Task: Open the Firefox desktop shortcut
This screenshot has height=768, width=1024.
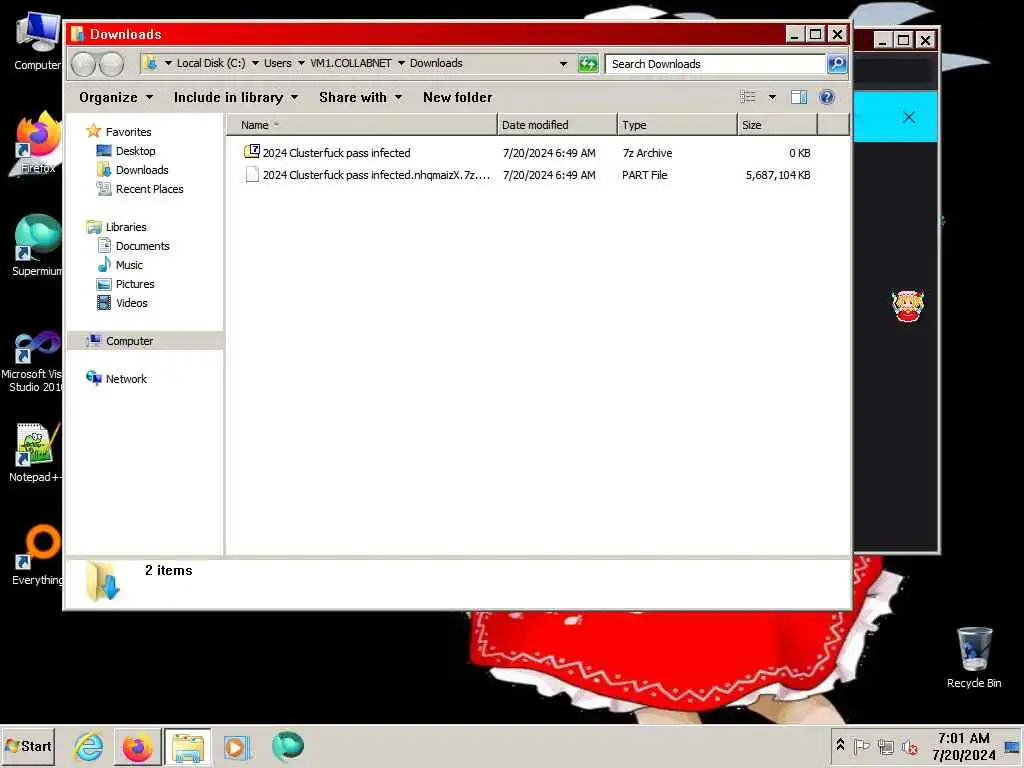Action: click(x=37, y=144)
